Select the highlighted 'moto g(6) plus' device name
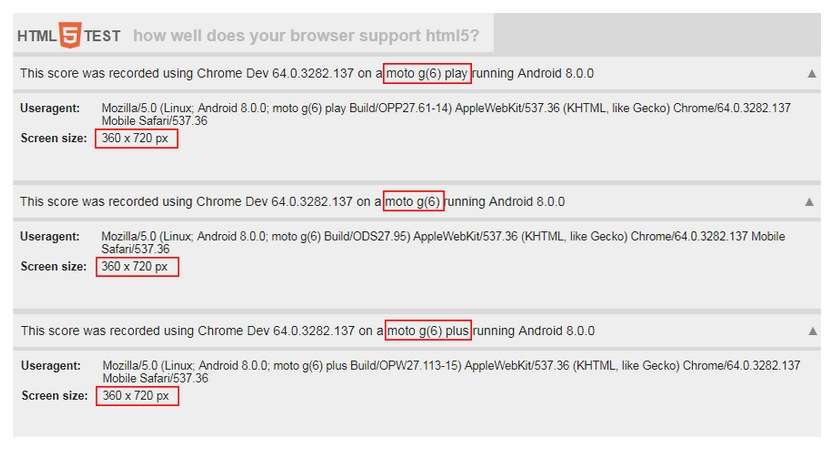 pyautogui.click(x=428, y=331)
